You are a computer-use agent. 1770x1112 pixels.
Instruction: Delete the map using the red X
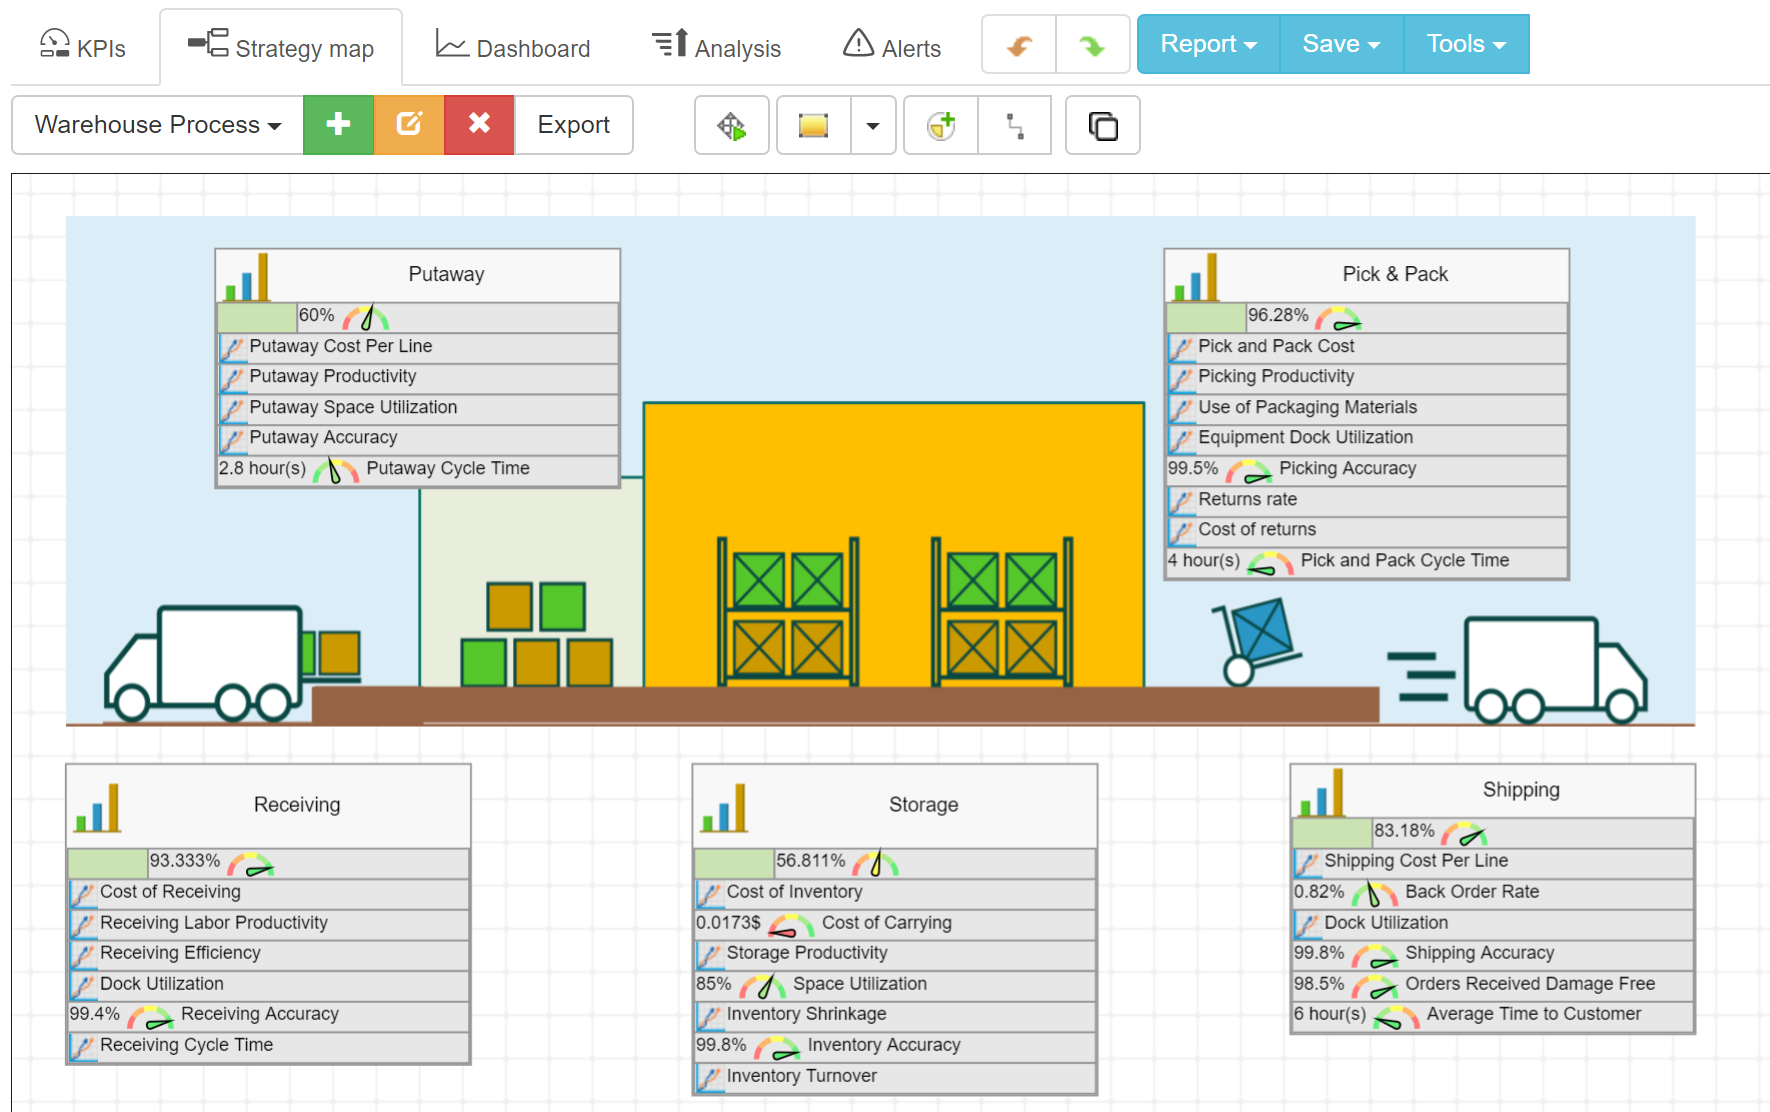click(x=479, y=125)
